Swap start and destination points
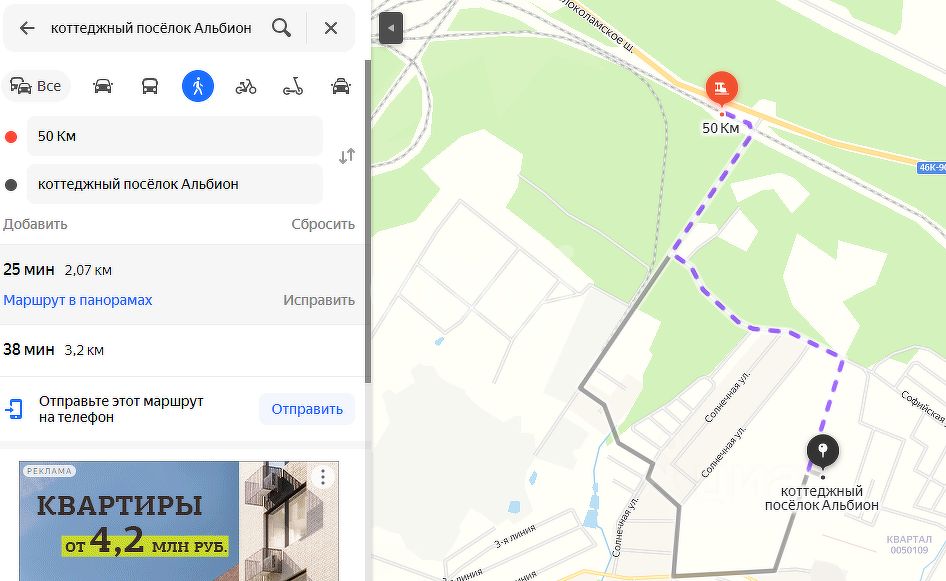This screenshot has width=946, height=581. 347,156
